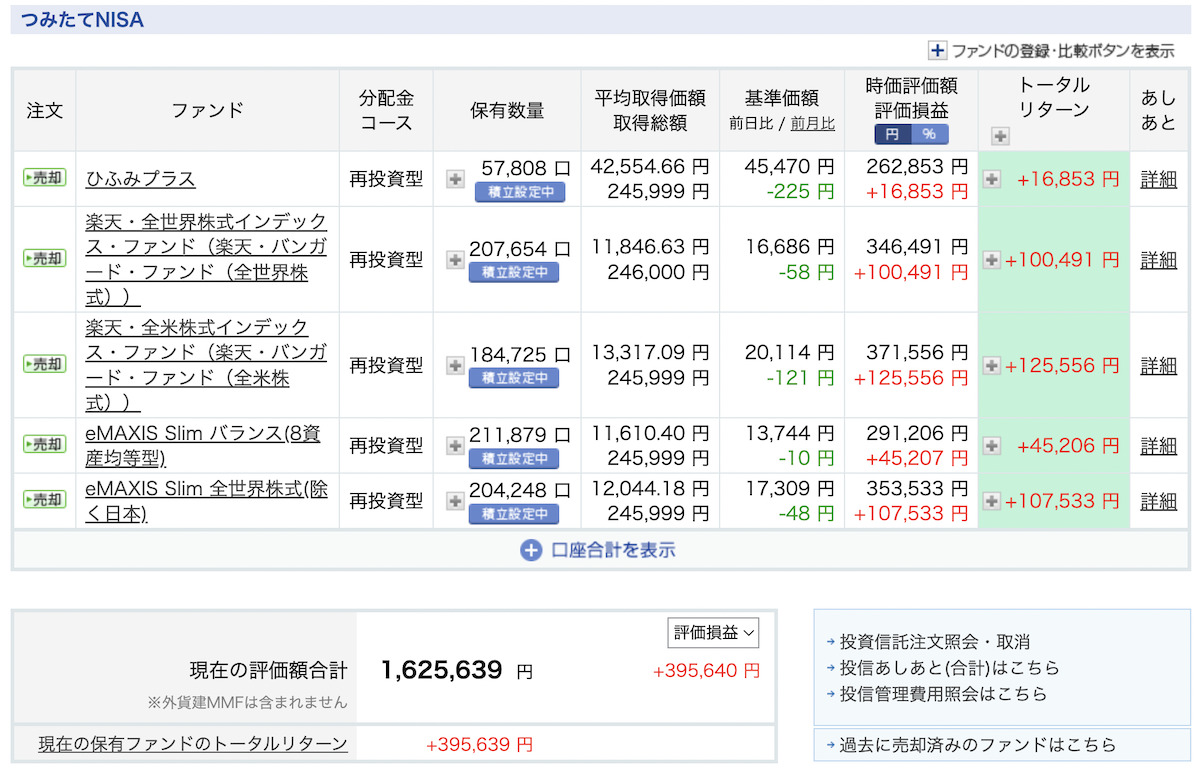Screen dimensions: 1200x769
Task: Open 投信管理費用照会はこちら link
Action: pyautogui.click(x=943, y=694)
